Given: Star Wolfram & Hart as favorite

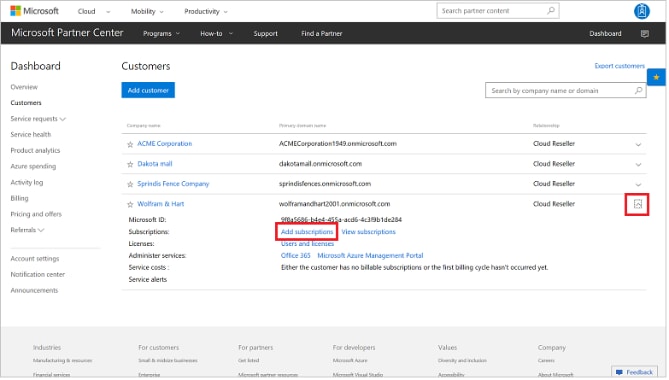Looking at the screenshot, I should pyautogui.click(x=131, y=205).
